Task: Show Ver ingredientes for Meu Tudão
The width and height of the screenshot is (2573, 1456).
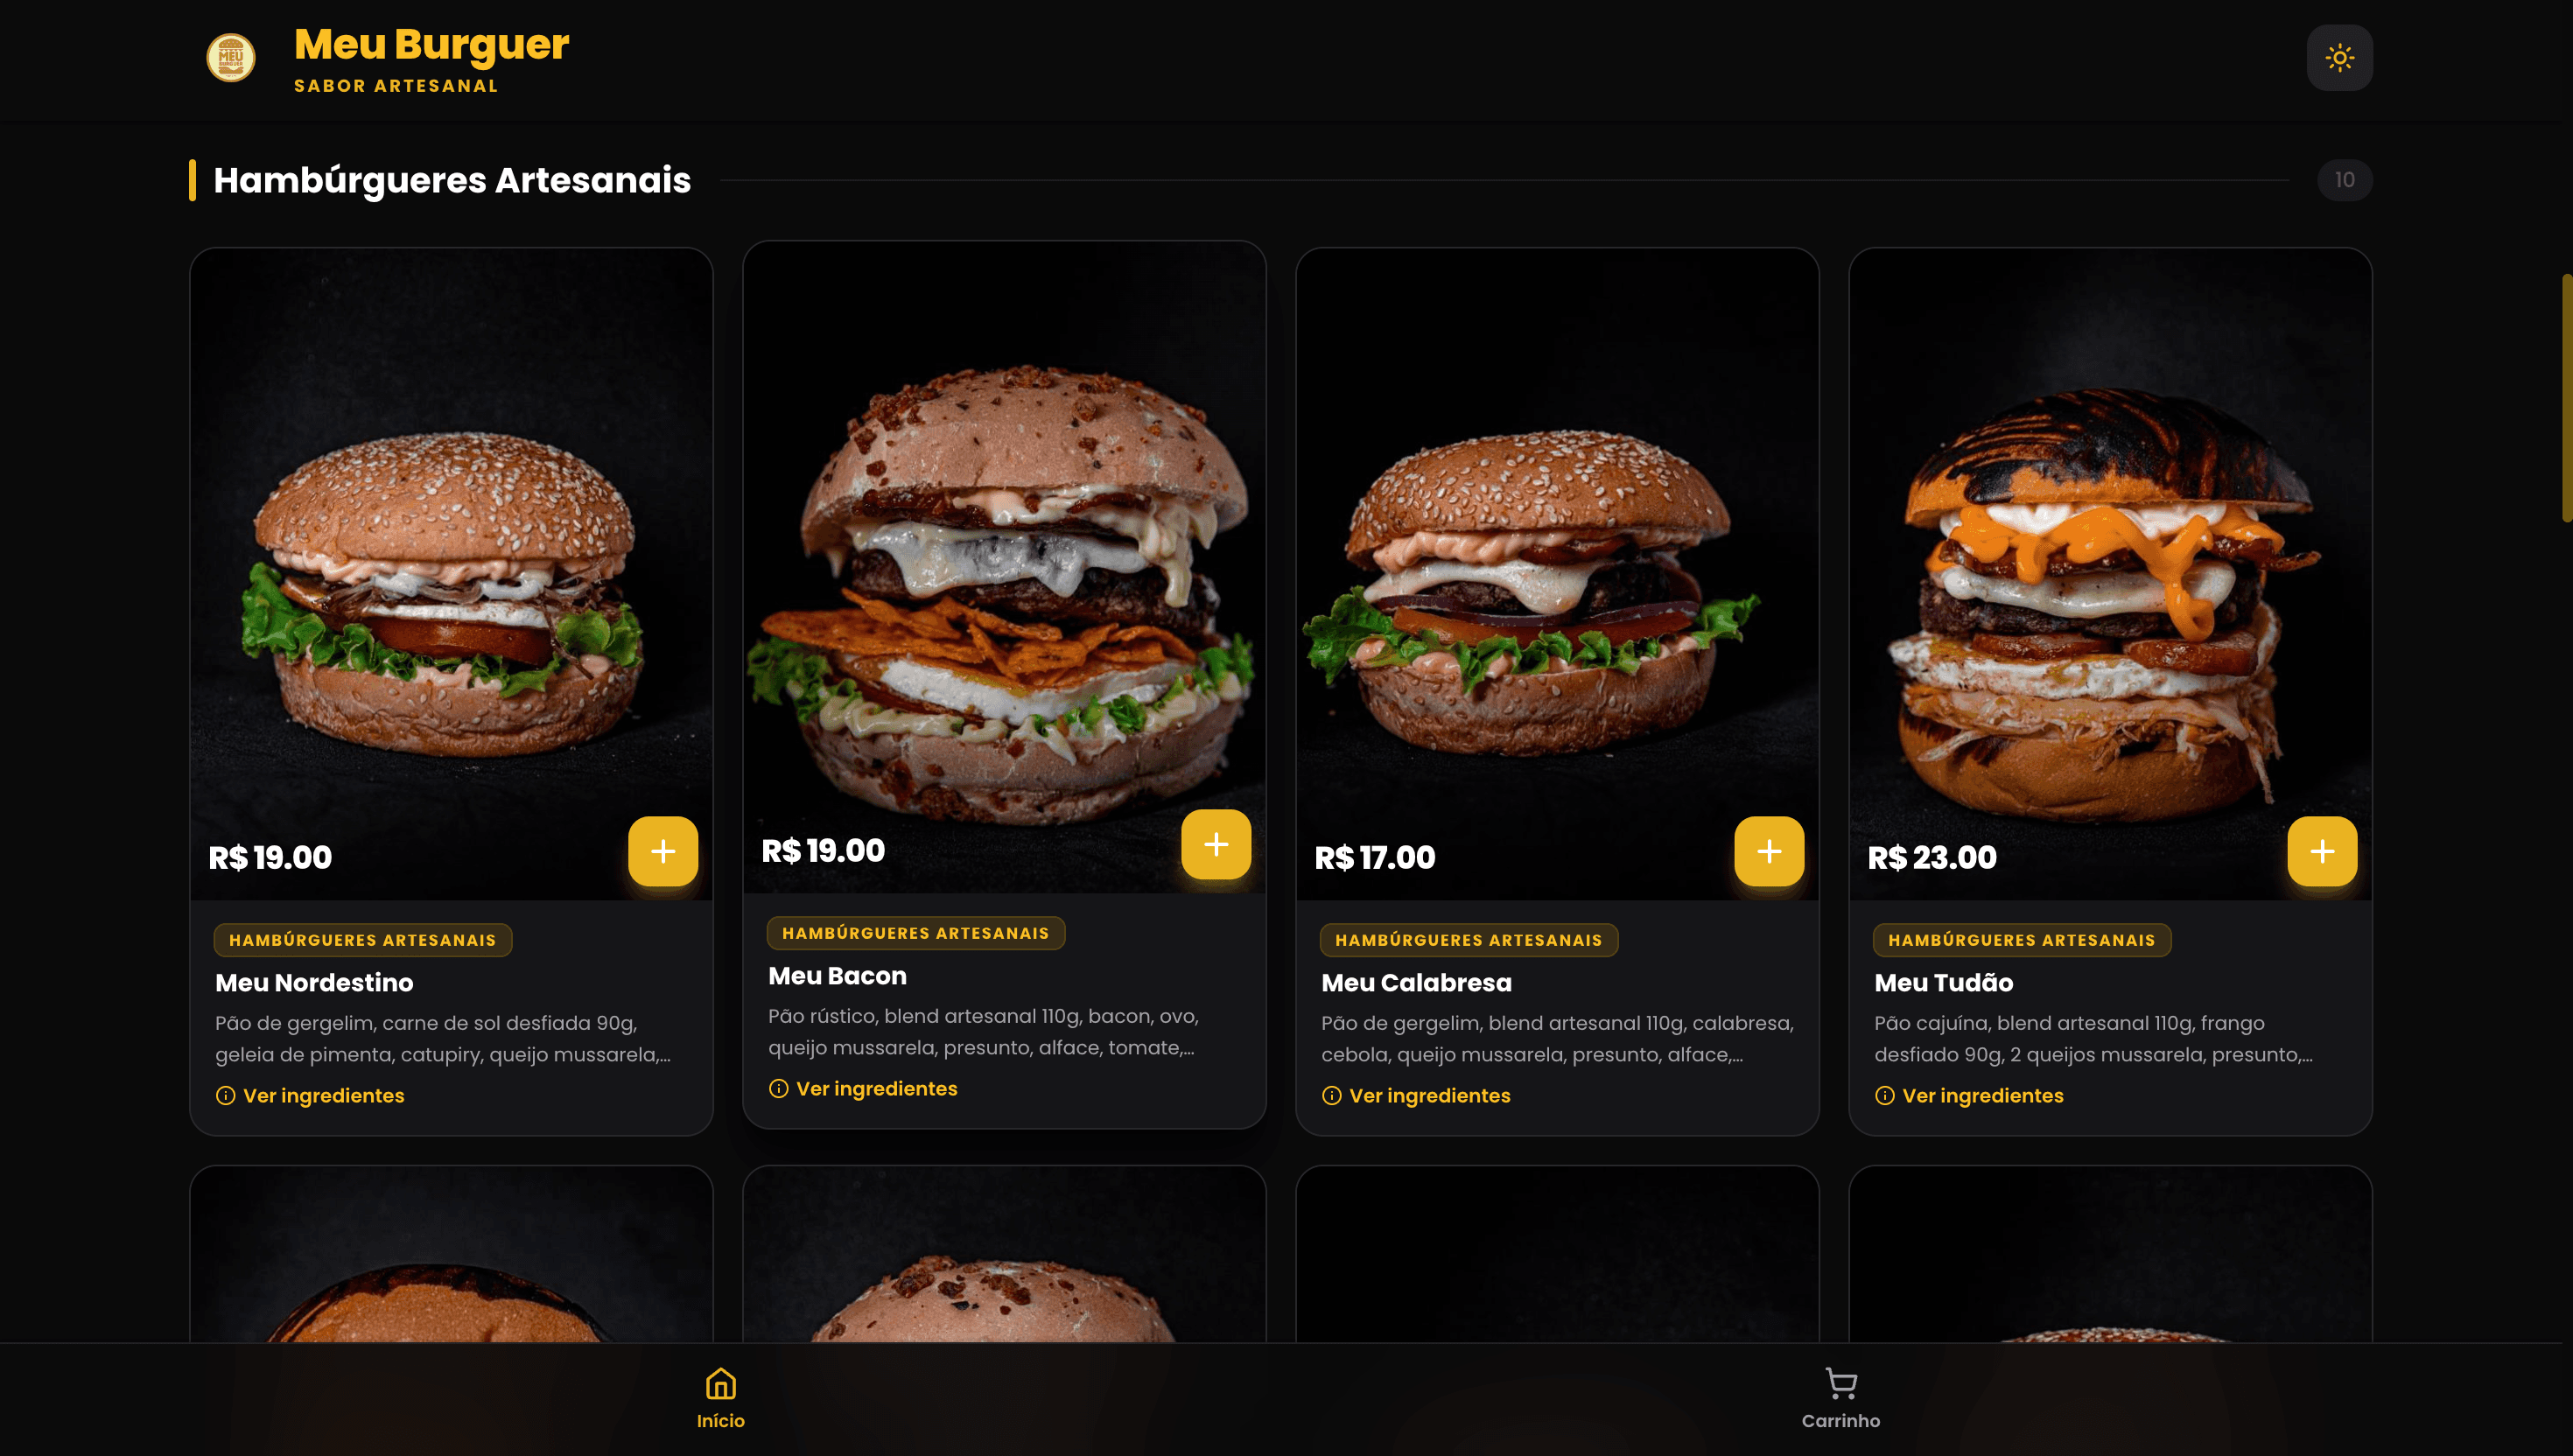Action: coord(1969,1095)
